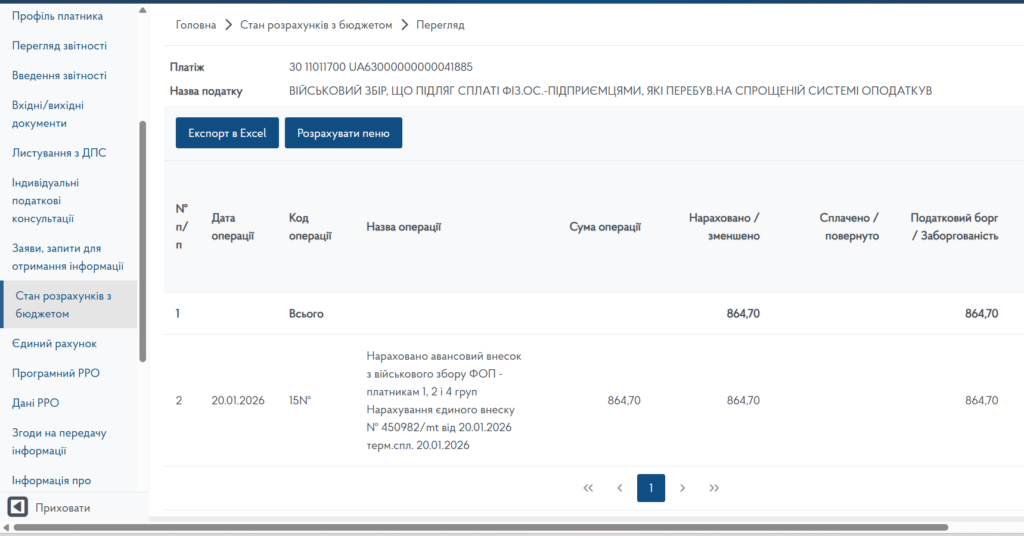
Task: Export table with Експорт в Excel
Action: pyautogui.click(x=227, y=133)
